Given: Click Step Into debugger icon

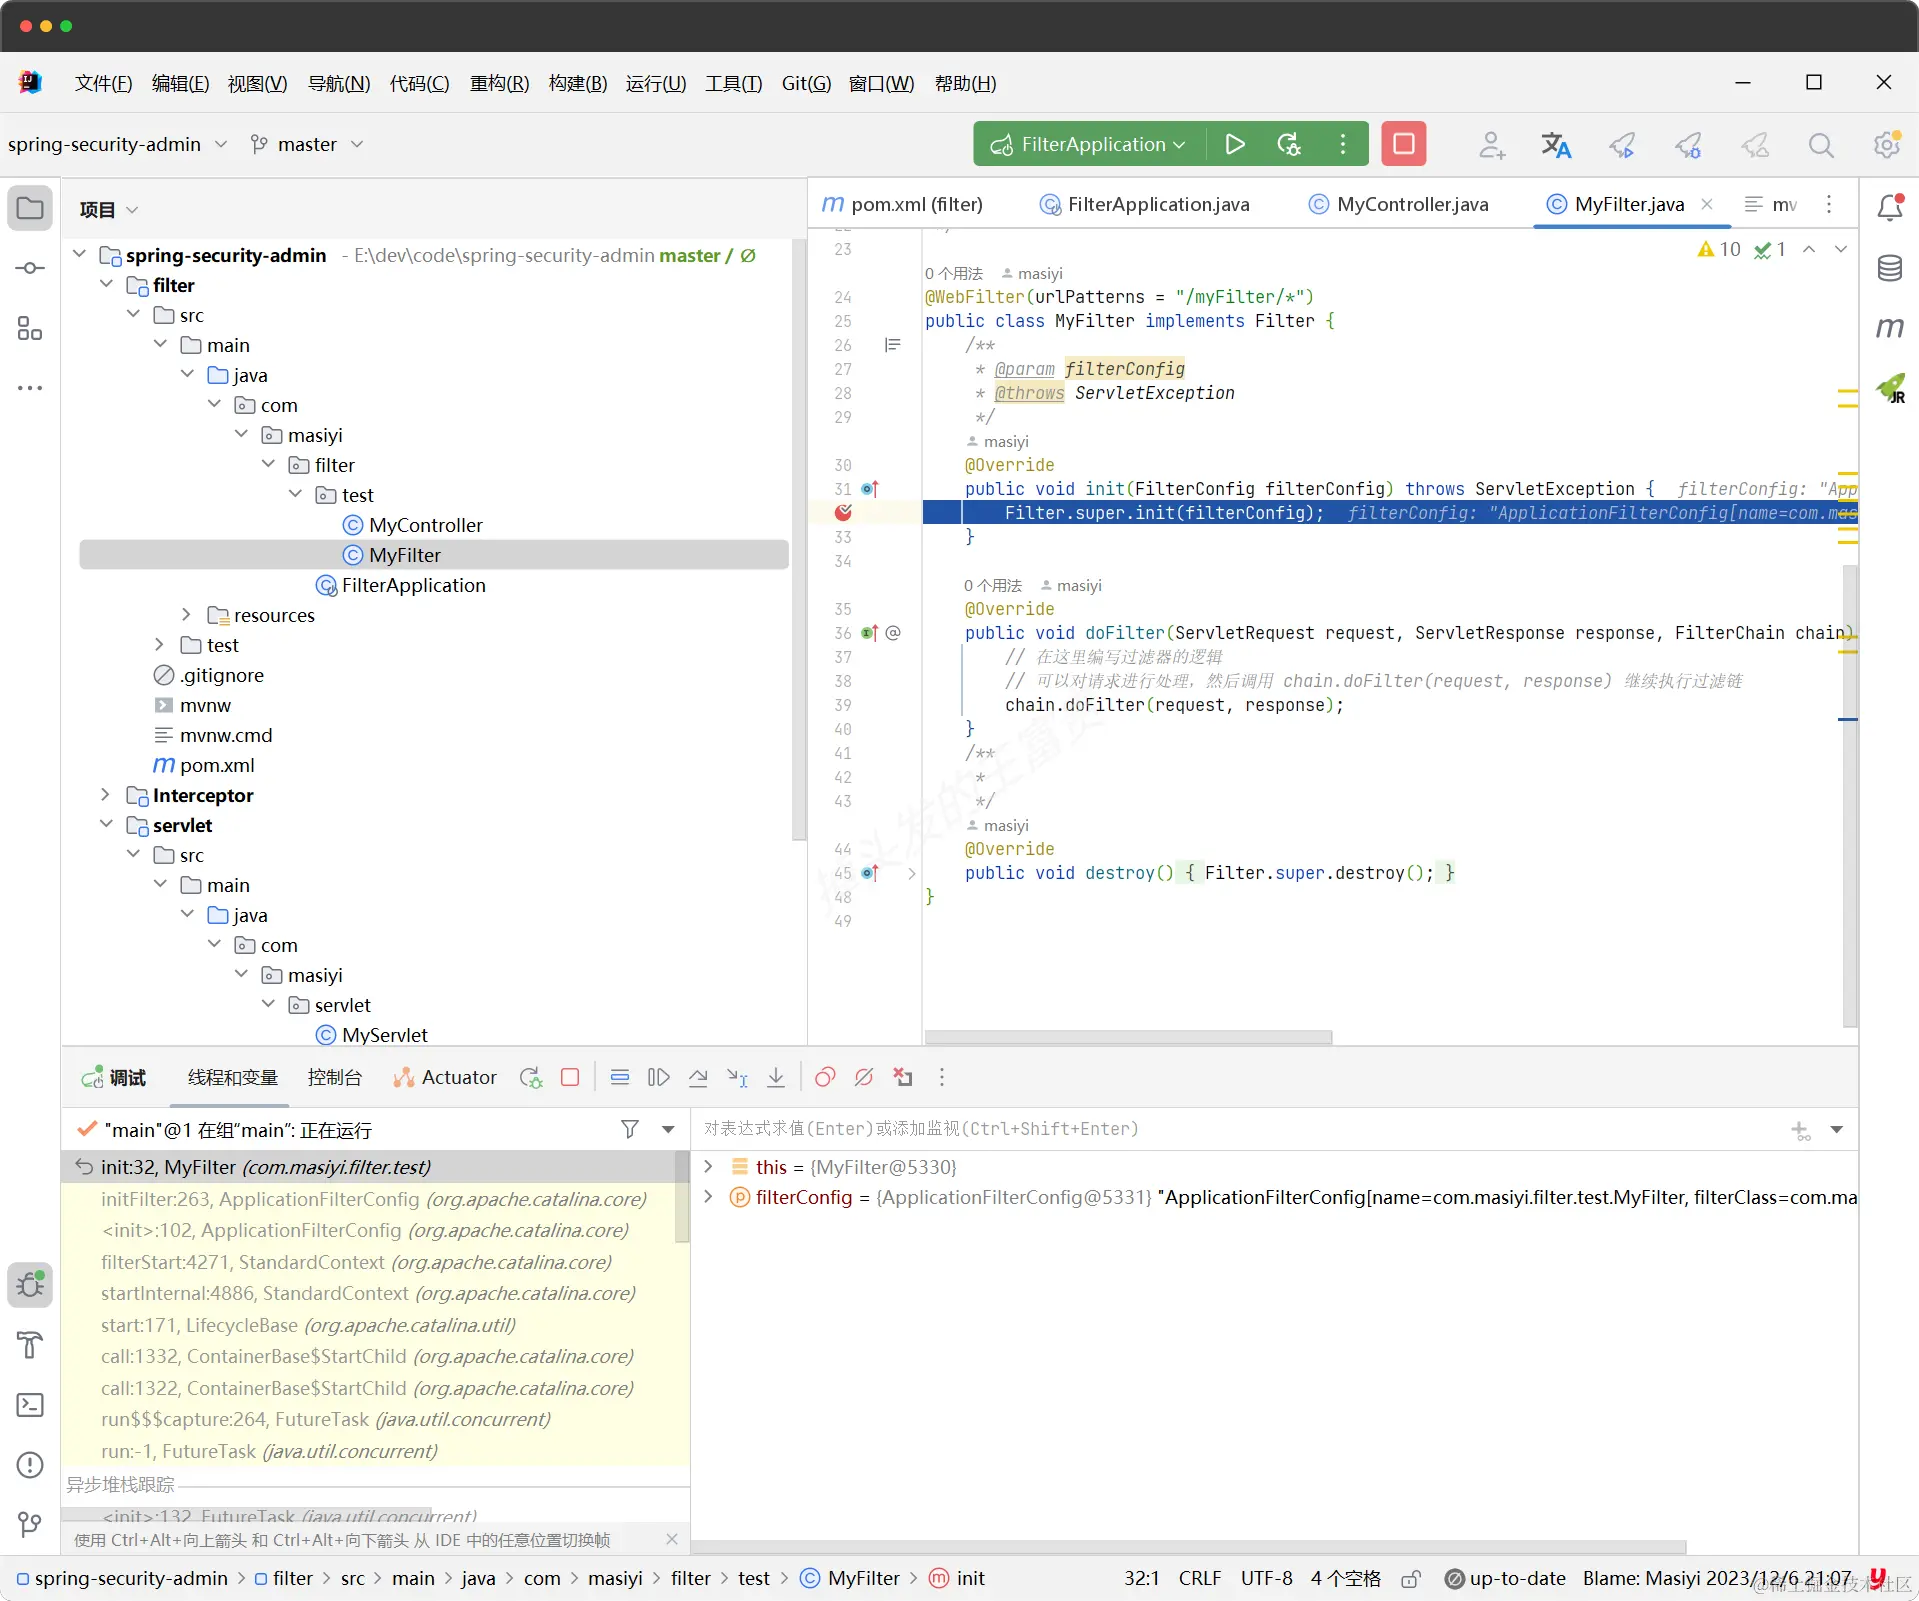Looking at the screenshot, I should (x=737, y=1077).
